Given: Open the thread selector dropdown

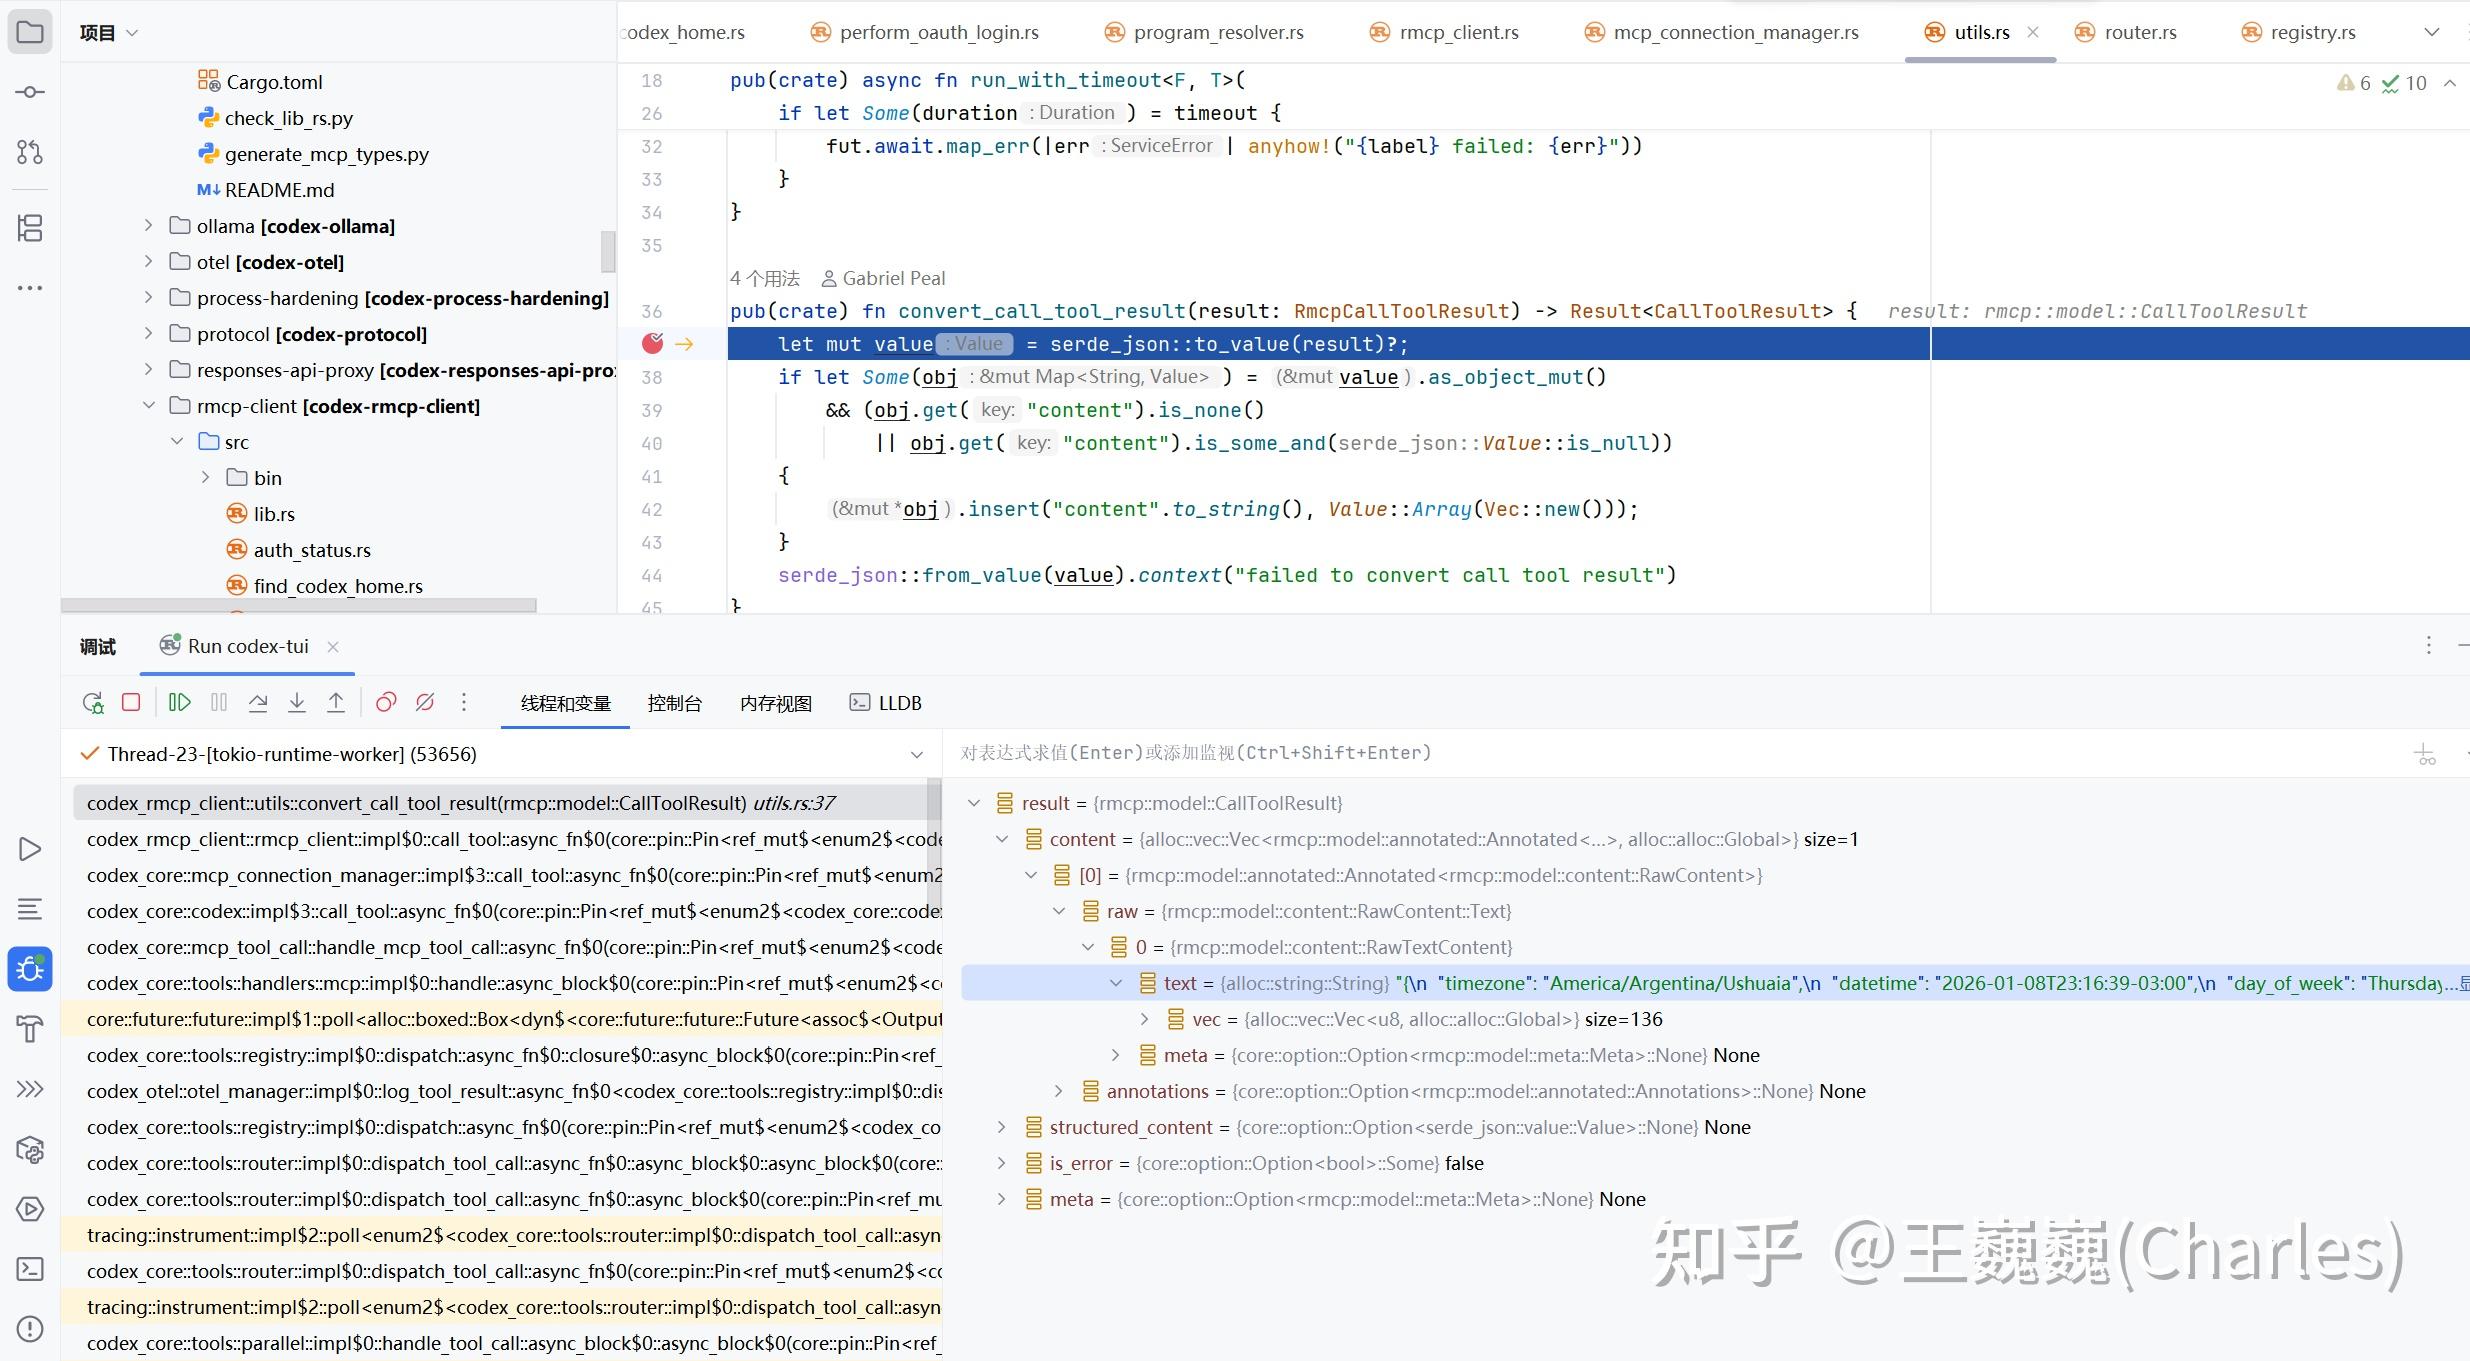Looking at the screenshot, I should [x=916, y=755].
